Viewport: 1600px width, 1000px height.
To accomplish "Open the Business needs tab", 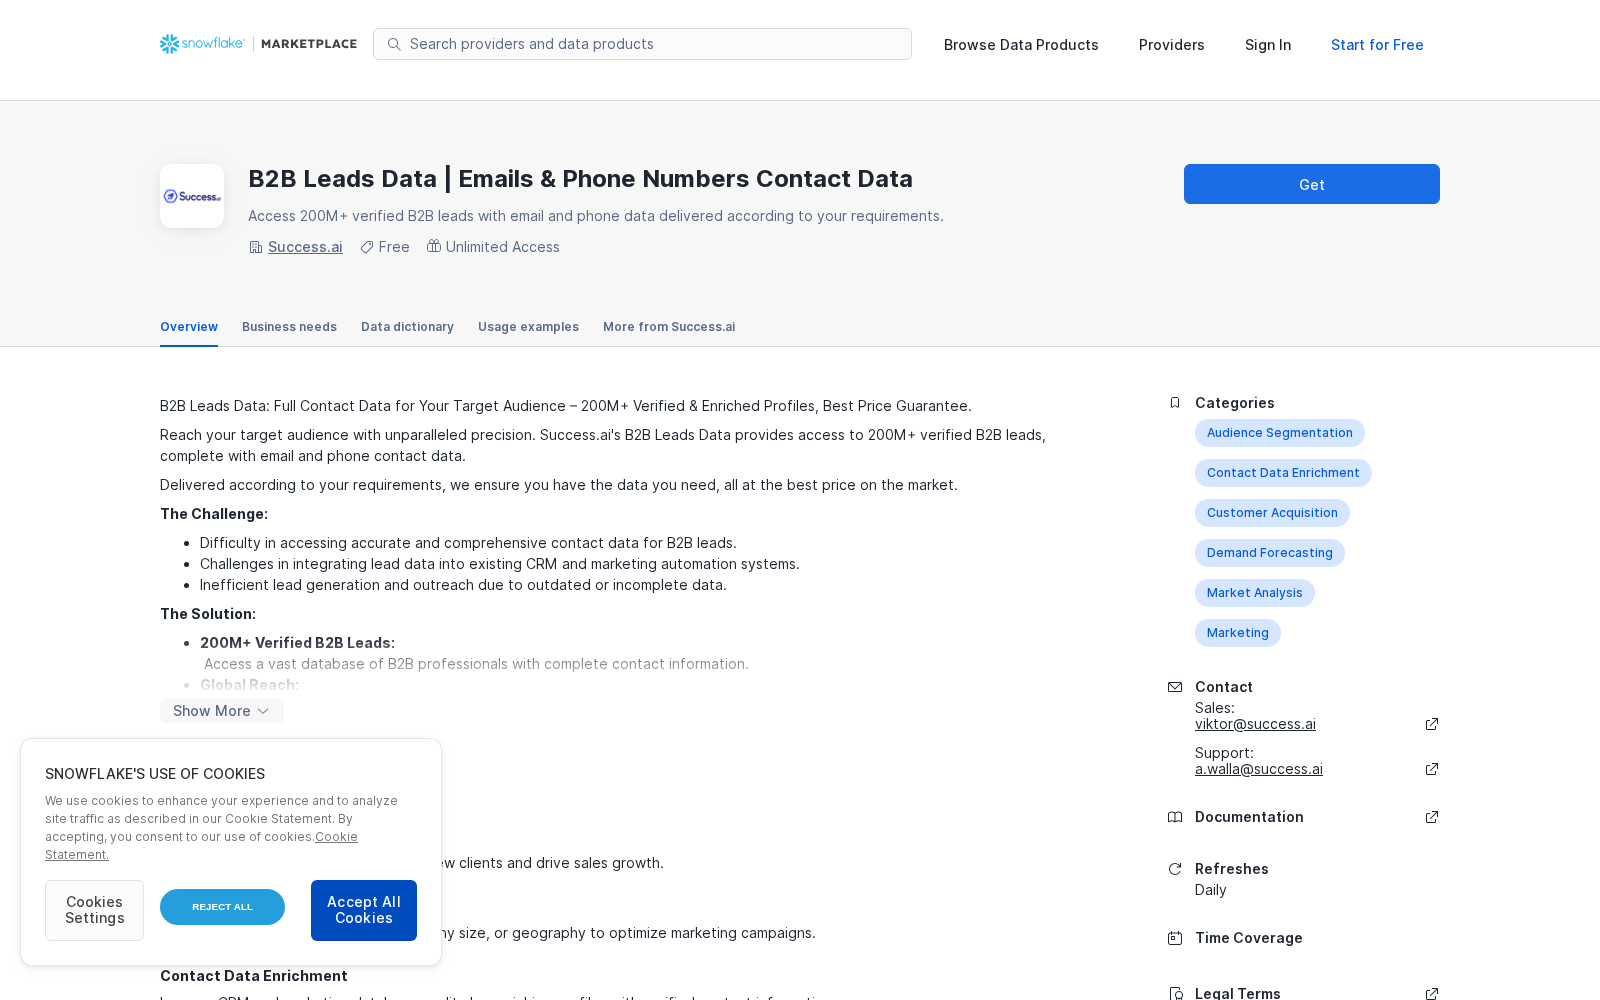I will [x=289, y=327].
